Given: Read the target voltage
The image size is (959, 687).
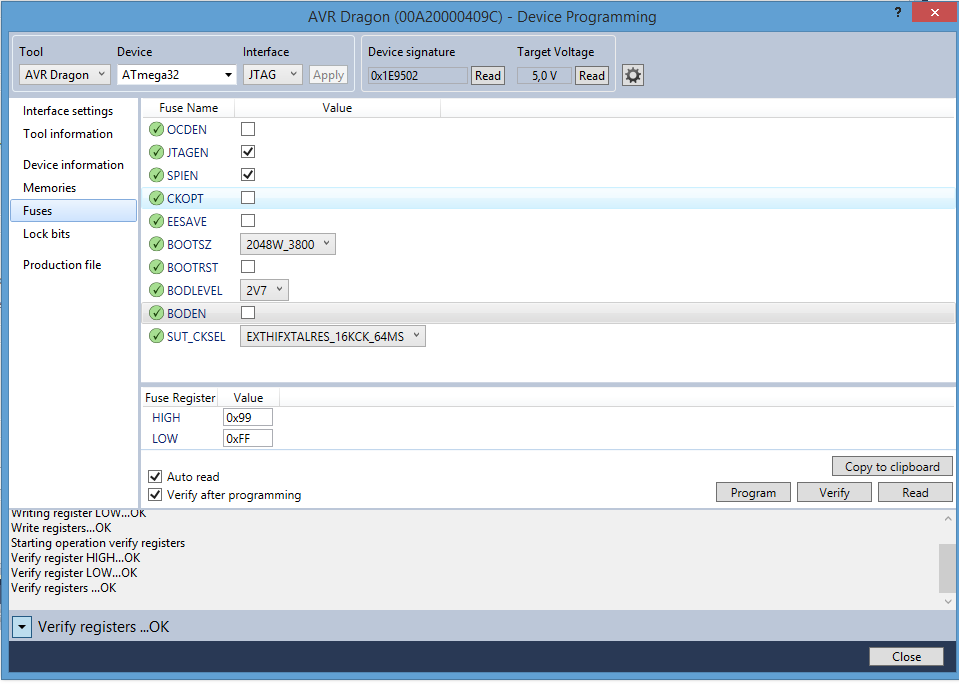Looking at the screenshot, I should coord(591,75).
